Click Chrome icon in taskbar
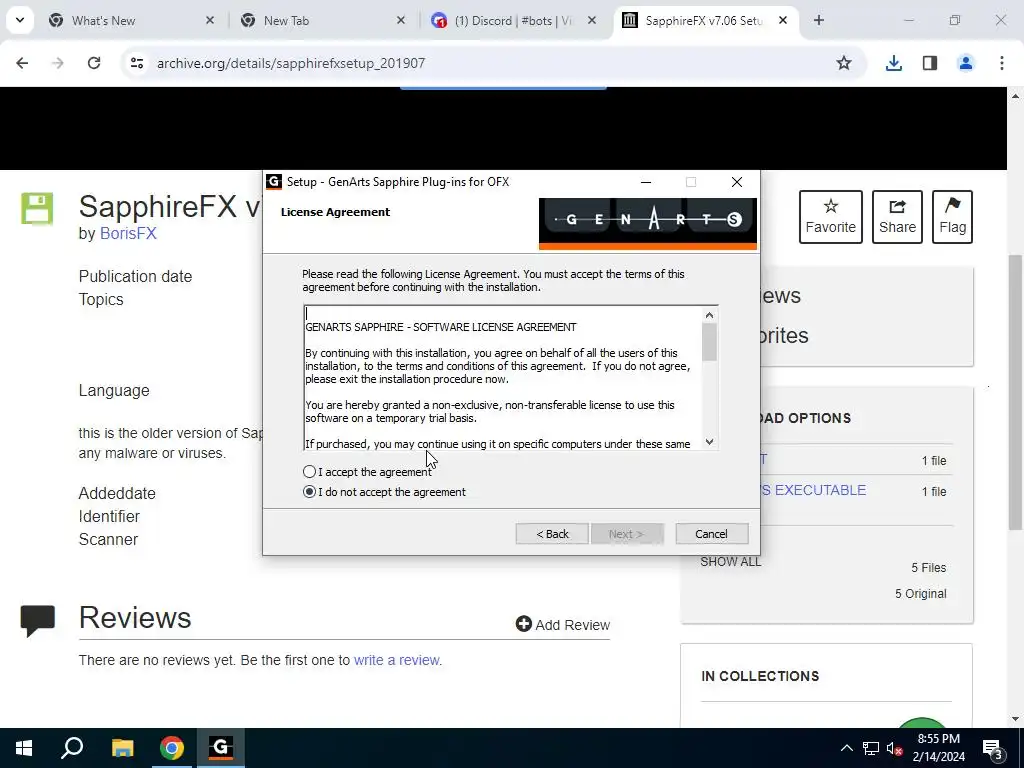 [x=172, y=748]
